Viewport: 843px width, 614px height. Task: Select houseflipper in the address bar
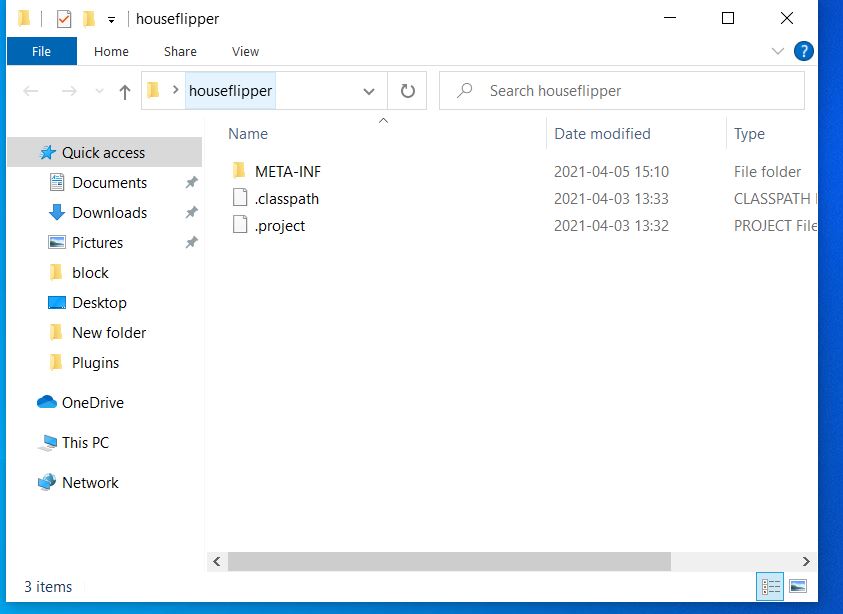coord(230,91)
